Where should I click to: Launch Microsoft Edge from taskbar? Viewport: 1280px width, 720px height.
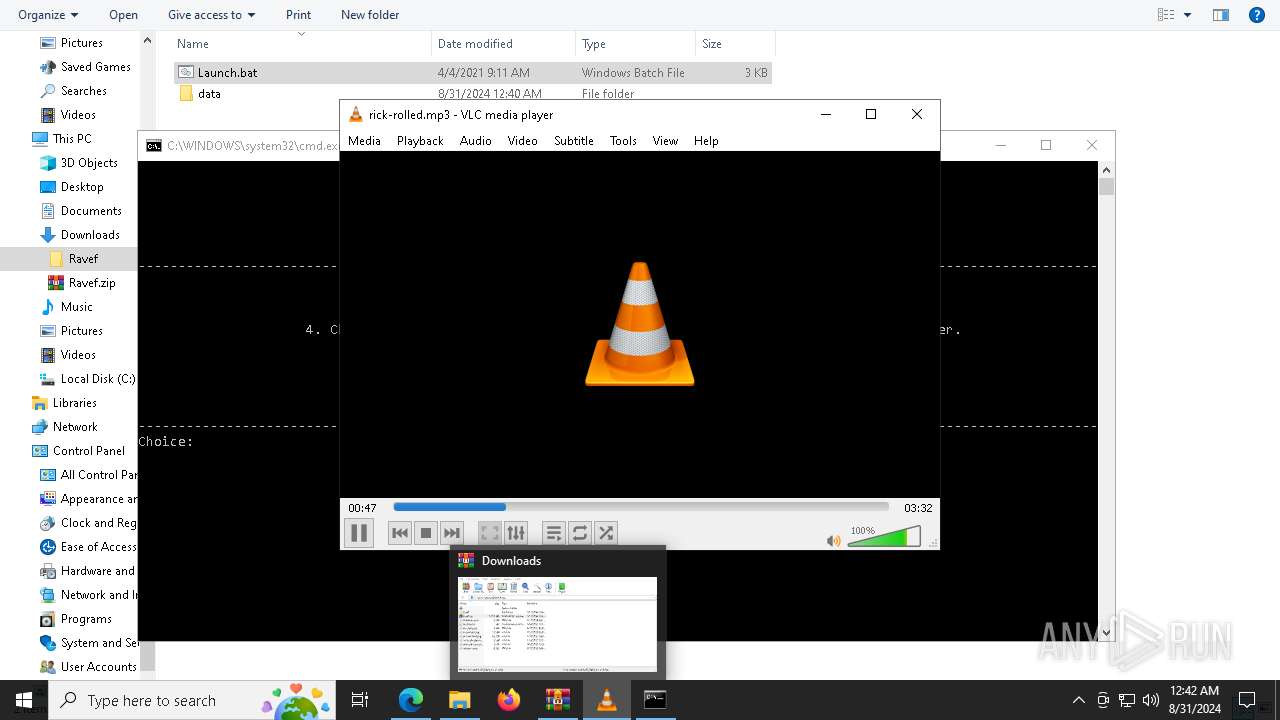coord(411,700)
